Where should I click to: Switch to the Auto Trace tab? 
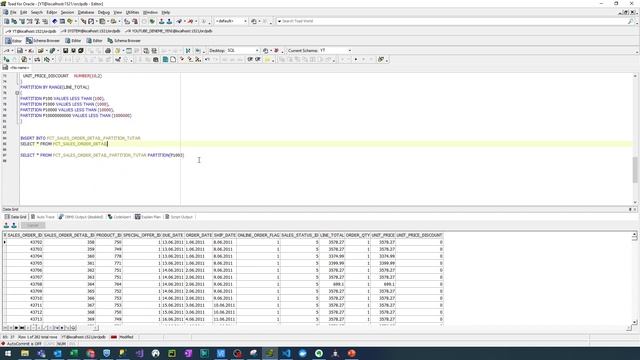42,217
